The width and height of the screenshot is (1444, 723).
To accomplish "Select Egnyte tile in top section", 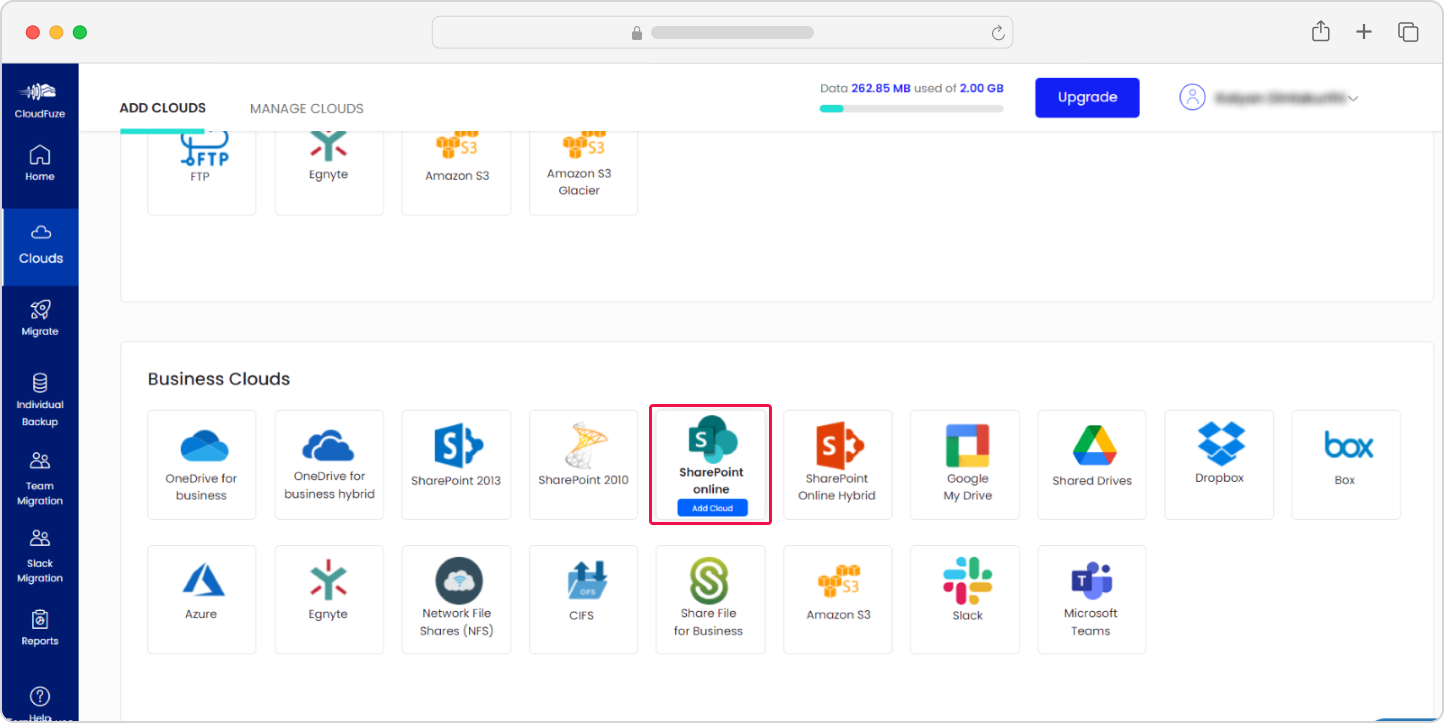I will click(x=329, y=172).
